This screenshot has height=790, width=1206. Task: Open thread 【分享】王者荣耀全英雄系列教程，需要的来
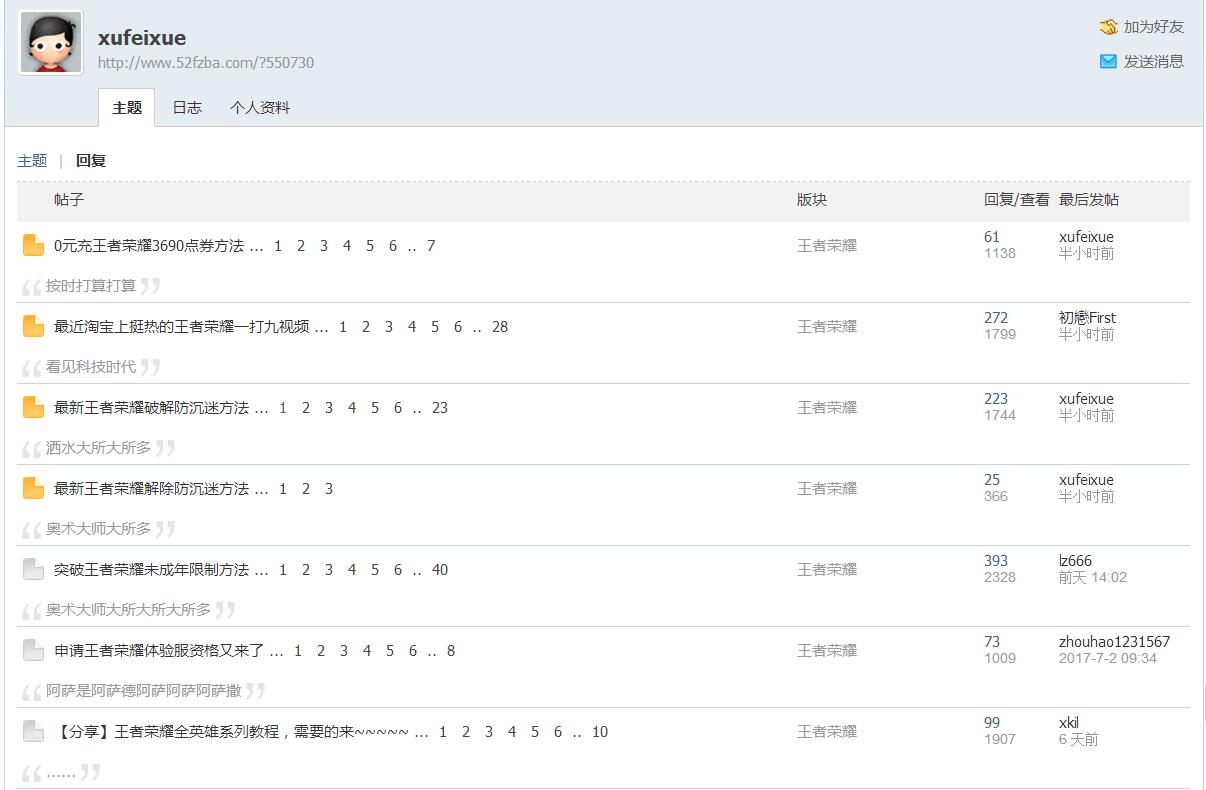tap(231, 732)
